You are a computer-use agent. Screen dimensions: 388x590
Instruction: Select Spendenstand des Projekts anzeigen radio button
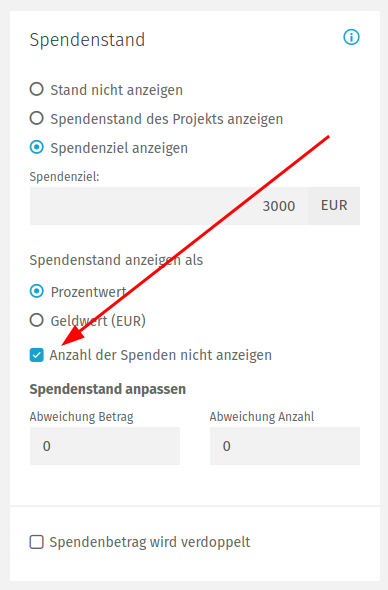(37, 118)
